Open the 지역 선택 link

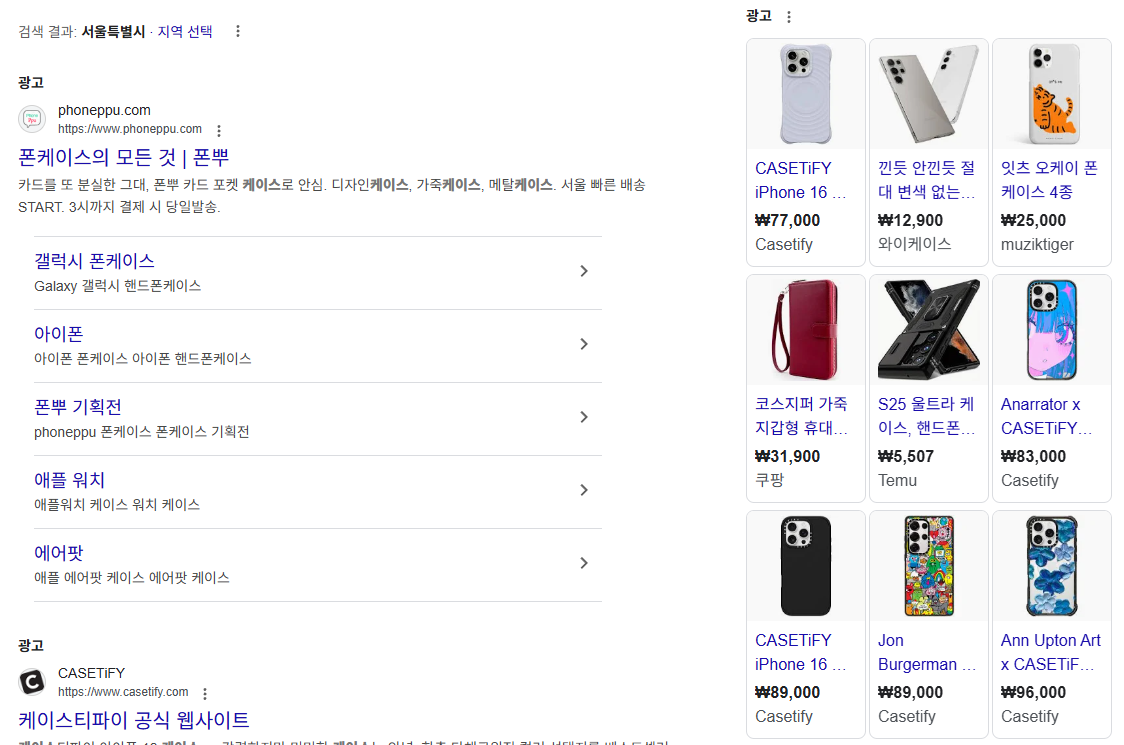185,32
